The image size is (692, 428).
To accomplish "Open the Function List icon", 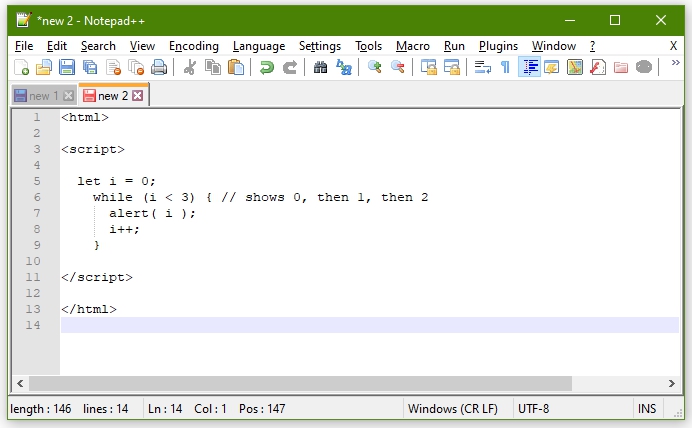I will (x=598, y=68).
